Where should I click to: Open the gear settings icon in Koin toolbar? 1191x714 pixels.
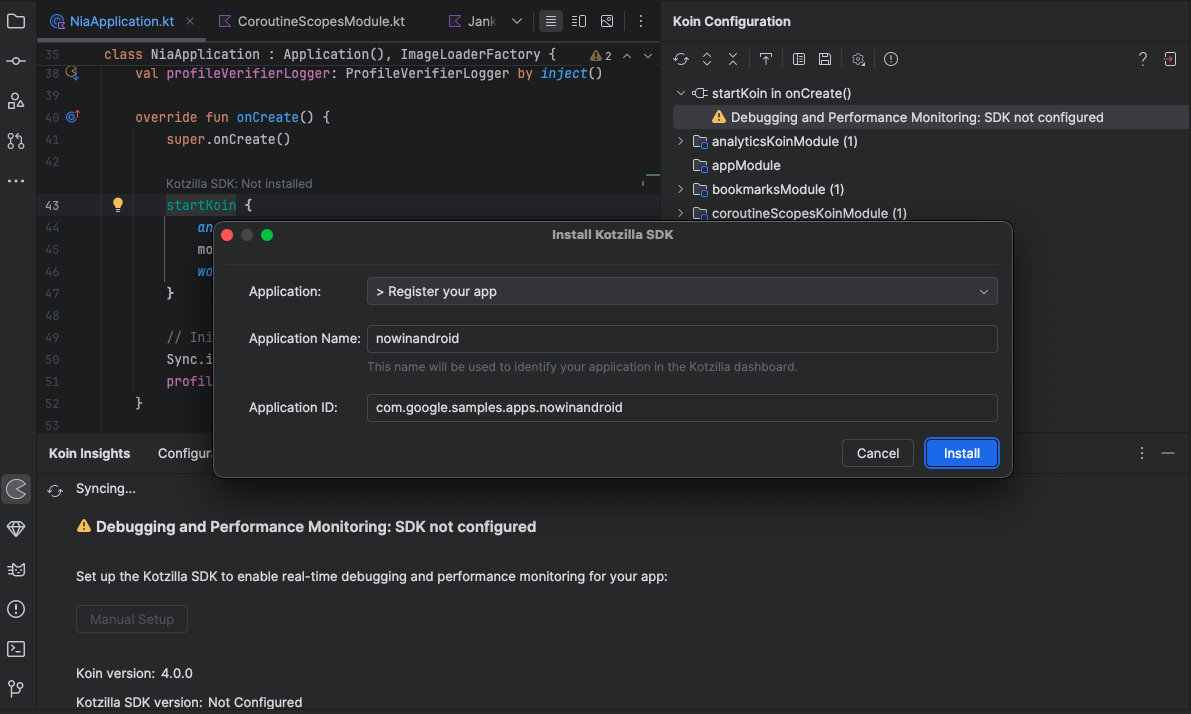coord(858,59)
